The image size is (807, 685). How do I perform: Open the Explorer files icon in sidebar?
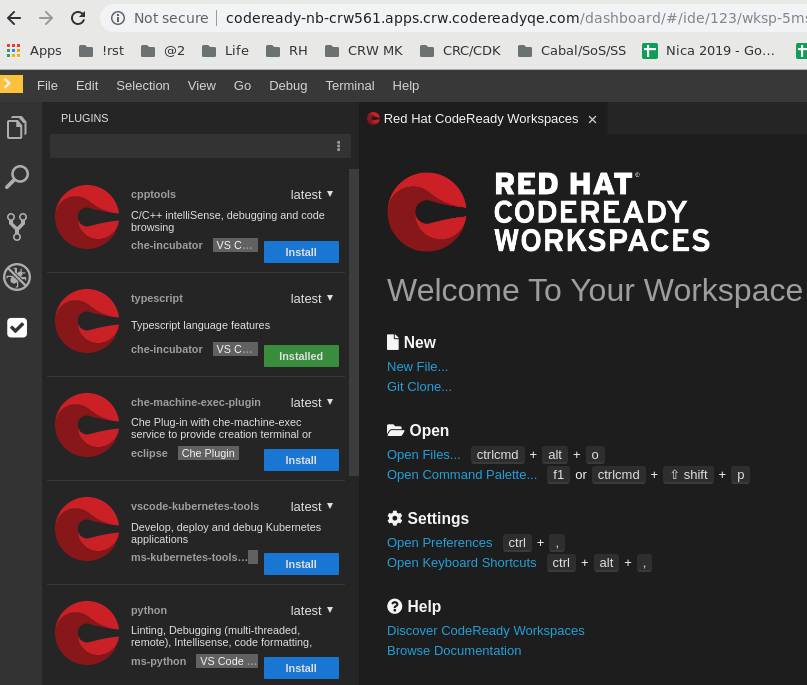click(x=16, y=127)
